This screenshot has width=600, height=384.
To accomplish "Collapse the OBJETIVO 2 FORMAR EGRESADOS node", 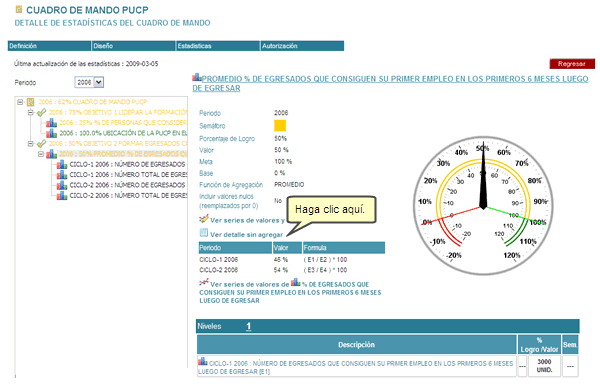I will 31,144.
